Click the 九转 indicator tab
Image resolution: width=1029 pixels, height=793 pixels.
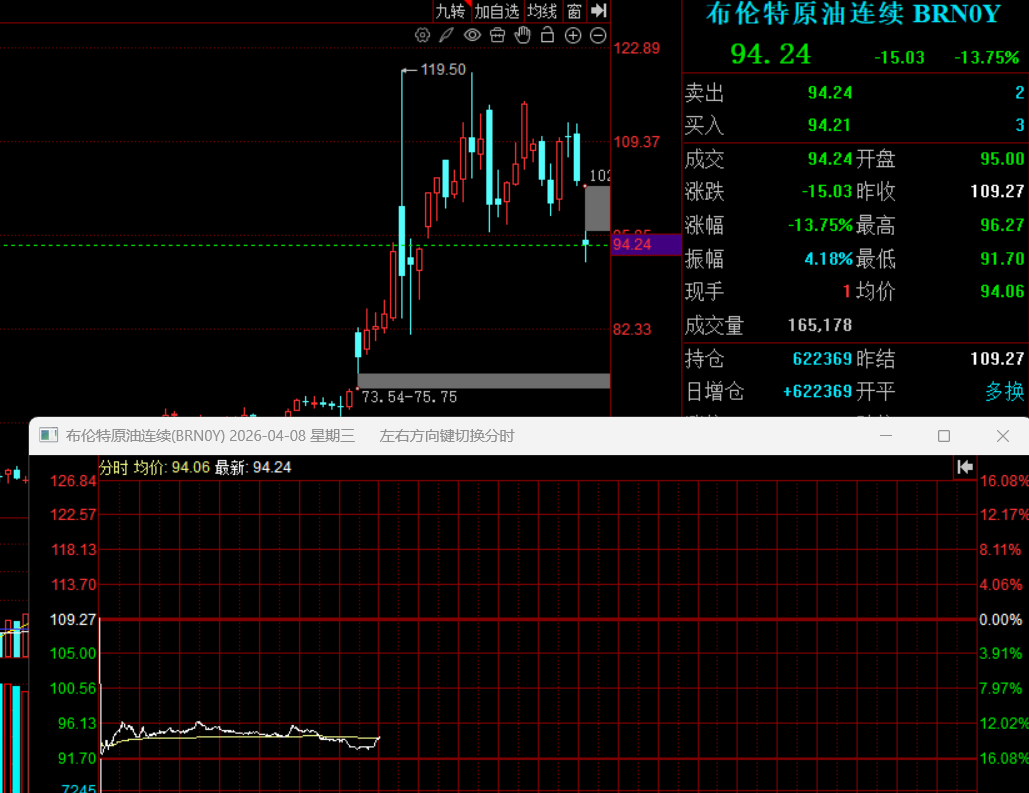(x=451, y=11)
